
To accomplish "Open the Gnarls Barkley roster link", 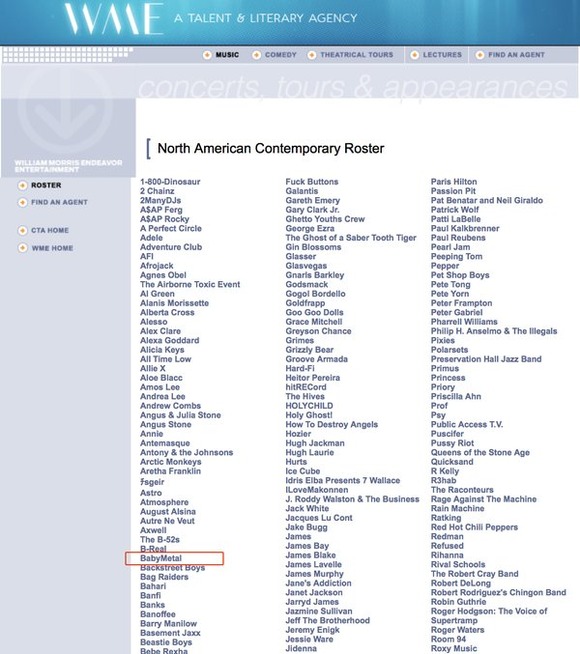I will (x=315, y=275).
